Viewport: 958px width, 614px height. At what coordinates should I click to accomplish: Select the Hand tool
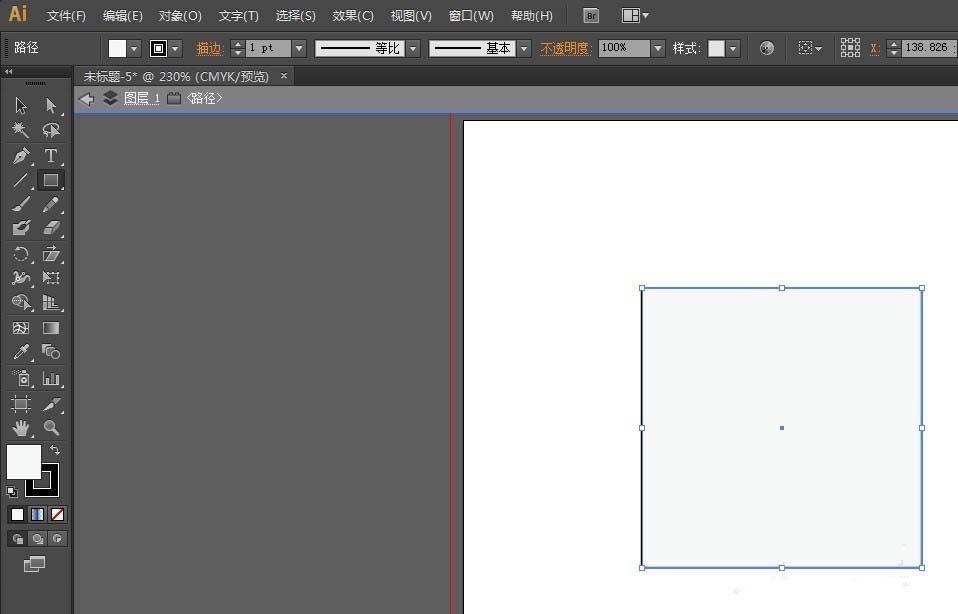(x=21, y=428)
